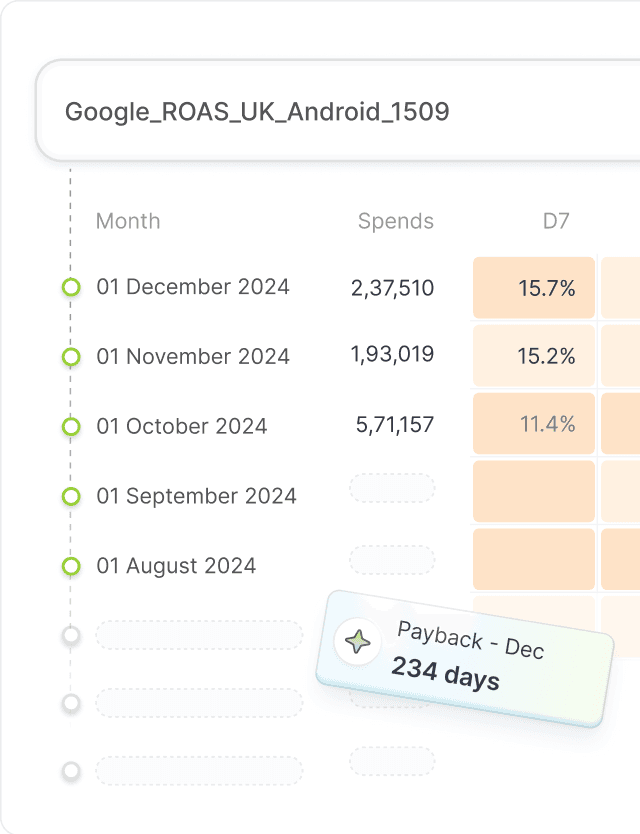Image resolution: width=640 pixels, height=834 pixels.
Task: Click the 5,71,157 October spends value
Action: coord(395,425)
